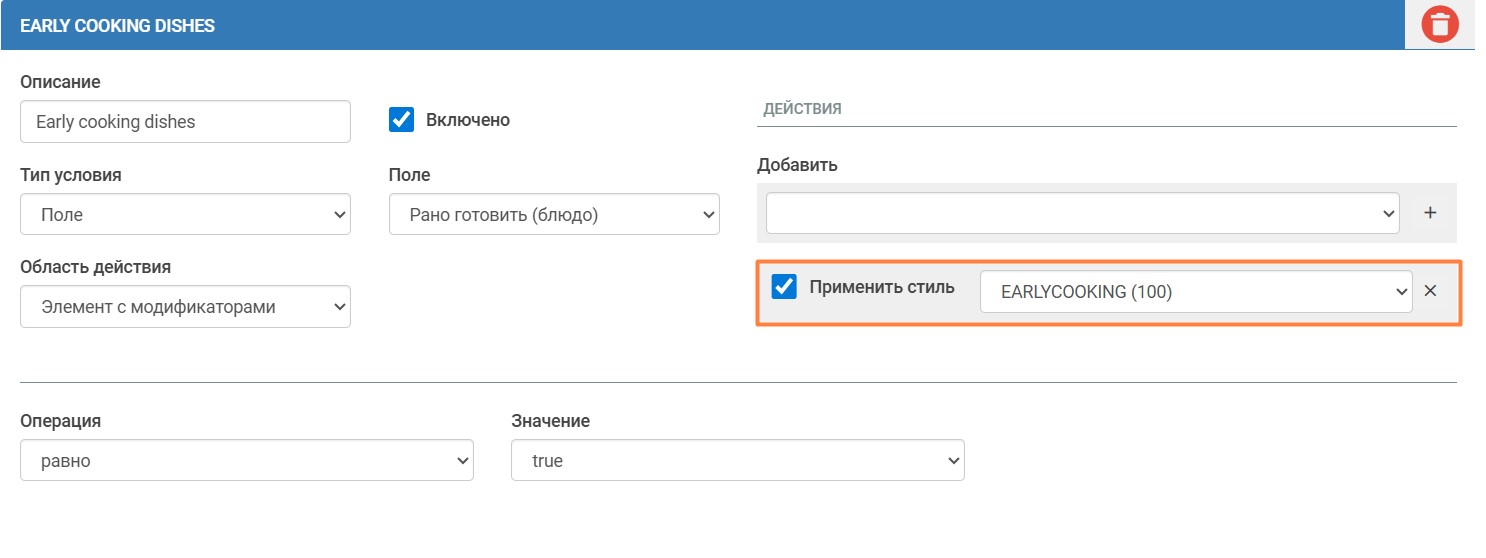
Task: Click the Включено label text
Action: click(x=467, y=120)
